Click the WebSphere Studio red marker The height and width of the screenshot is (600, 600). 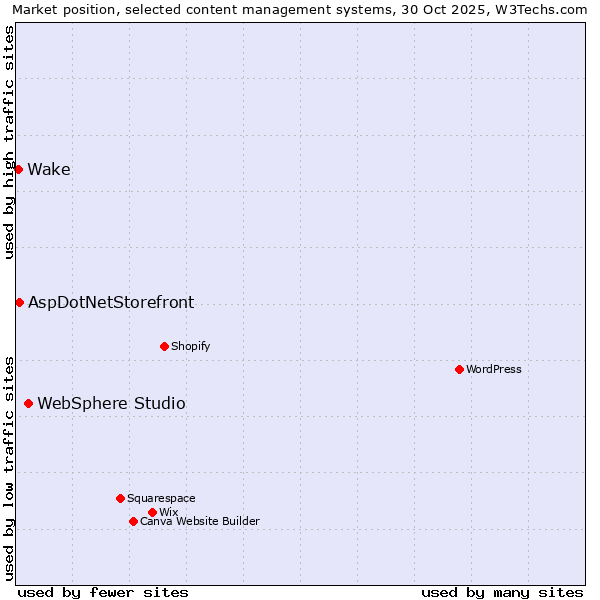[x=28, y=403]
